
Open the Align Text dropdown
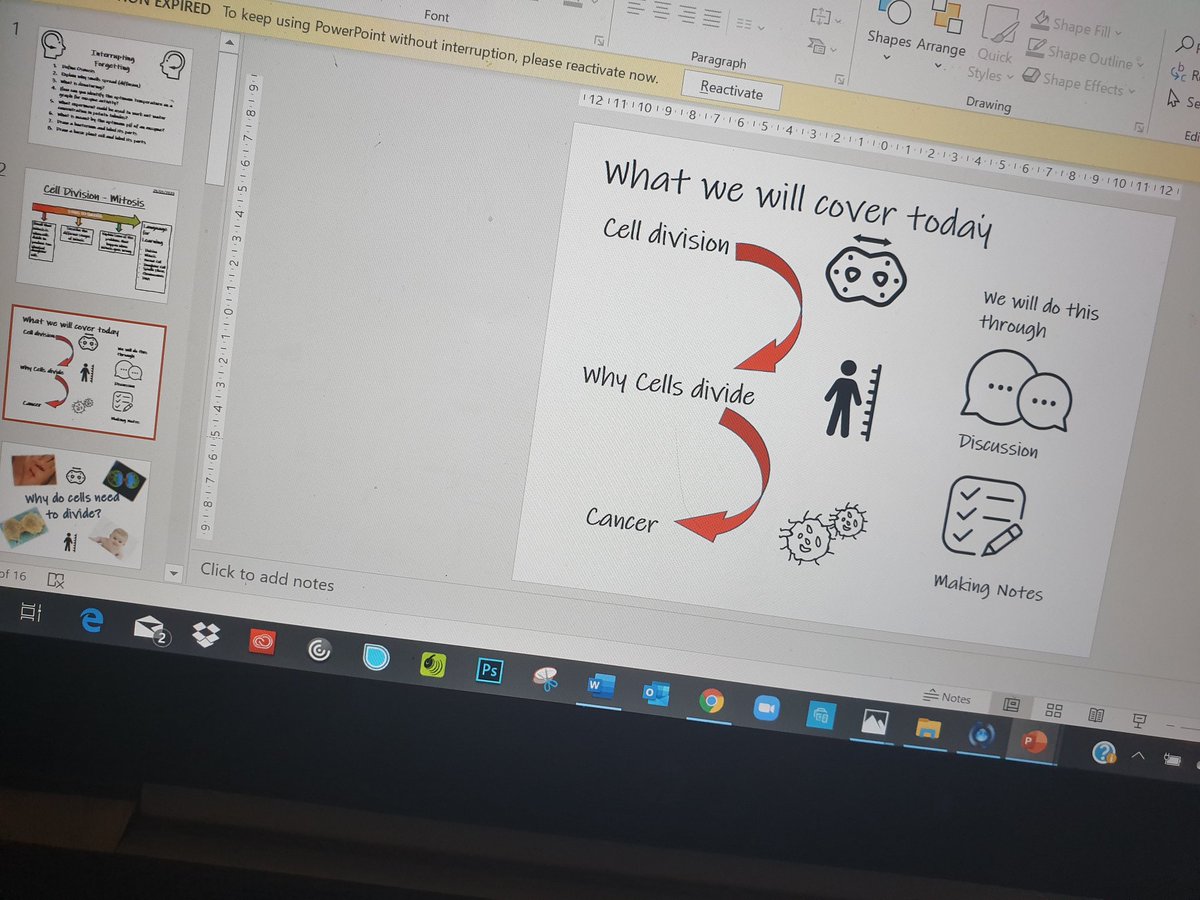coord(827,16)
